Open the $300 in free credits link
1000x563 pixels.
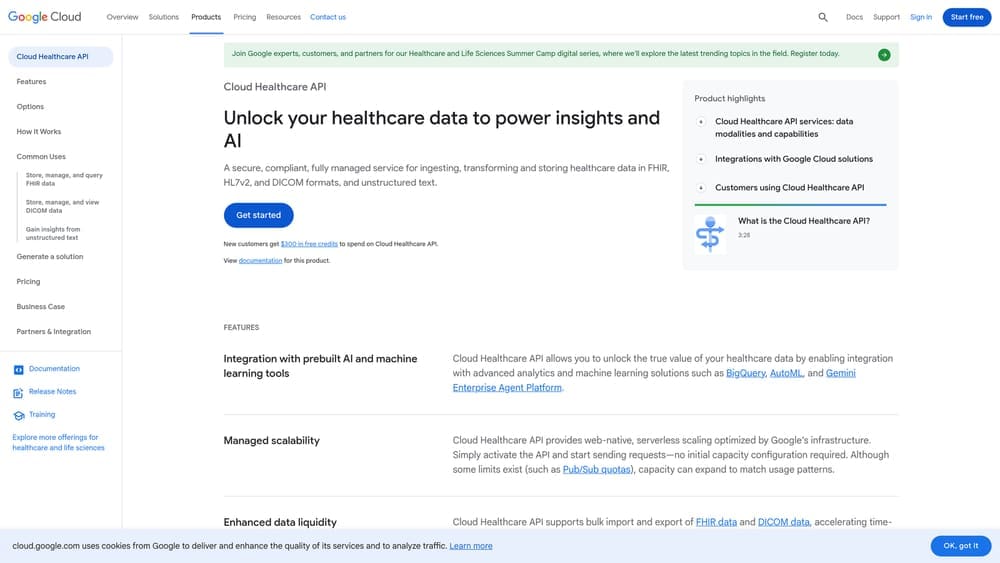point(309,244)
